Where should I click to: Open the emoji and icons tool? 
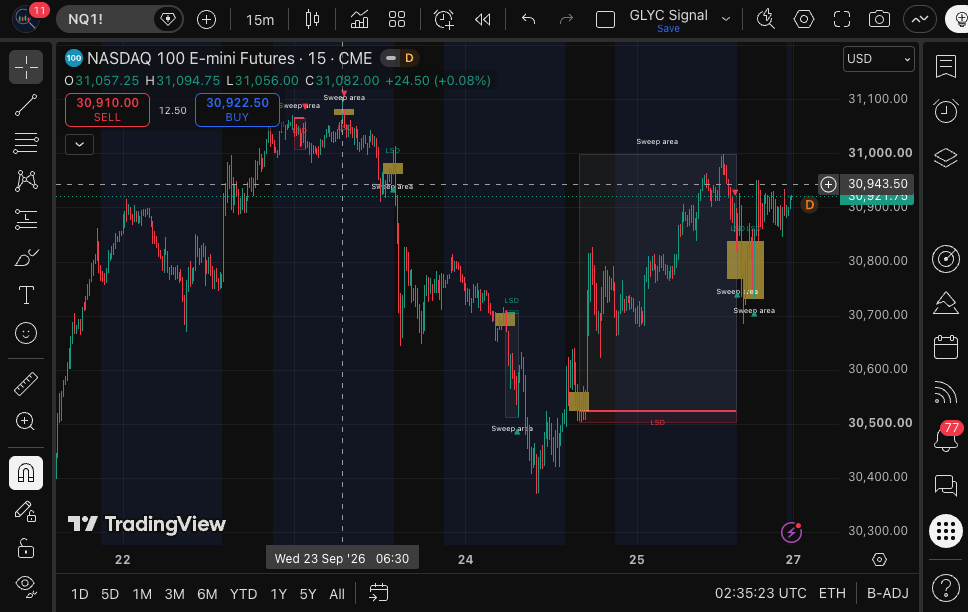click(26, 333)
